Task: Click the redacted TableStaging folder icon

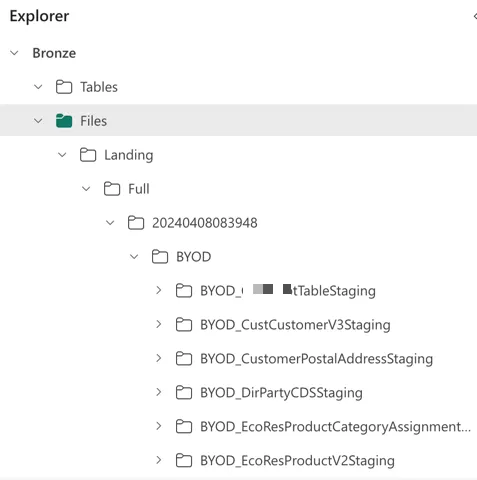Action: click(184, 290)
